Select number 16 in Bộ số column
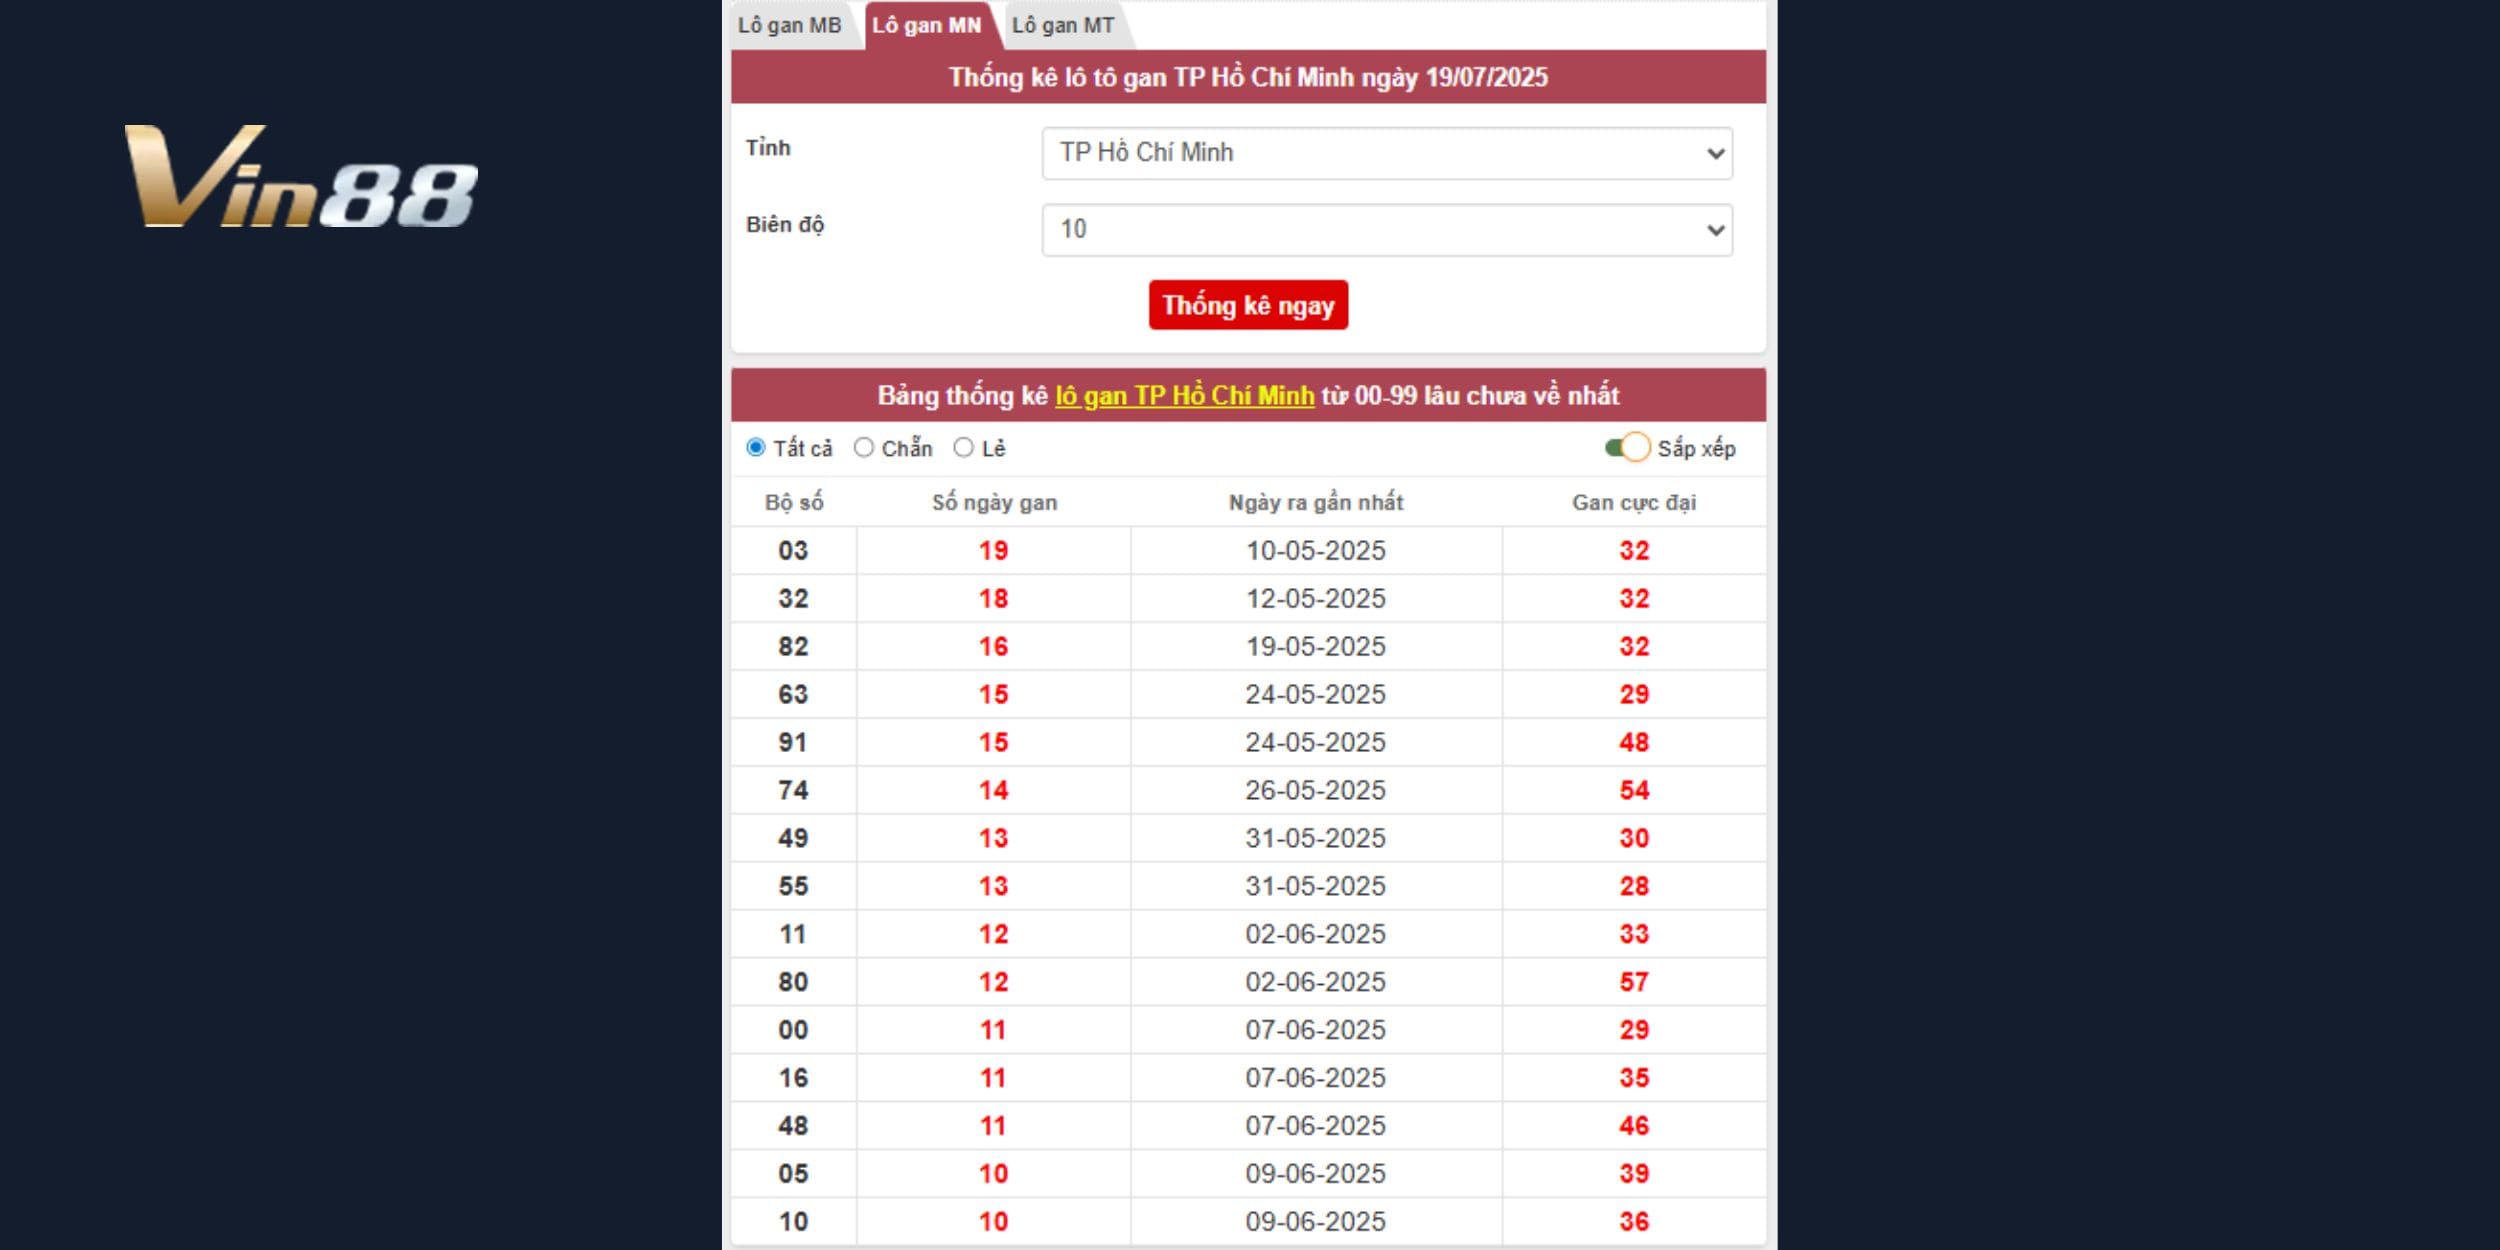 (793, 1079)
